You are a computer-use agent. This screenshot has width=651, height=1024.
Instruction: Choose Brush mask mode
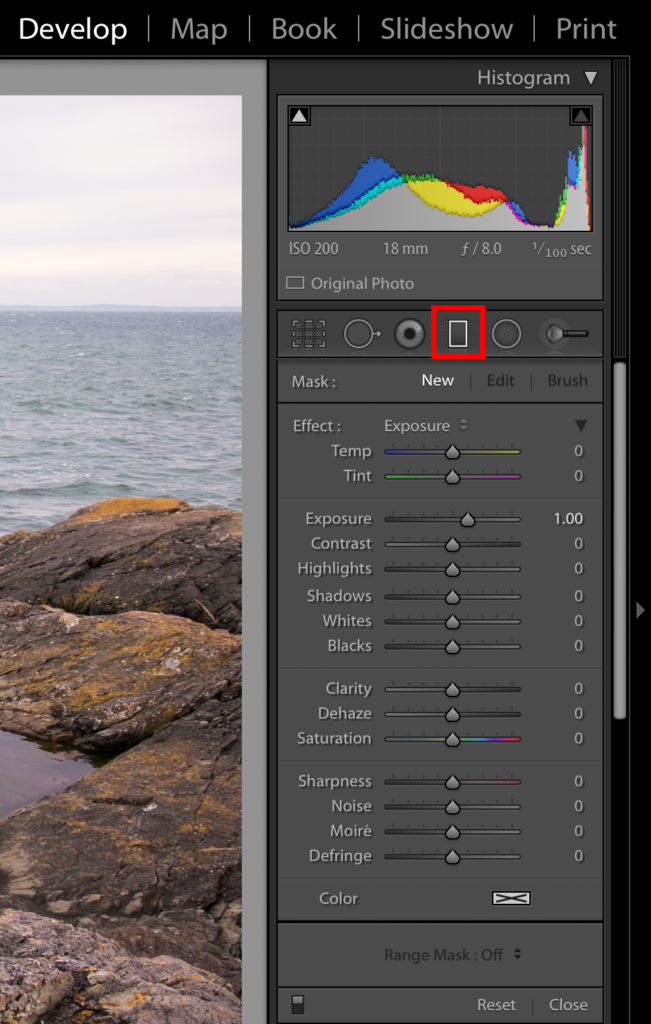[567, 381]
